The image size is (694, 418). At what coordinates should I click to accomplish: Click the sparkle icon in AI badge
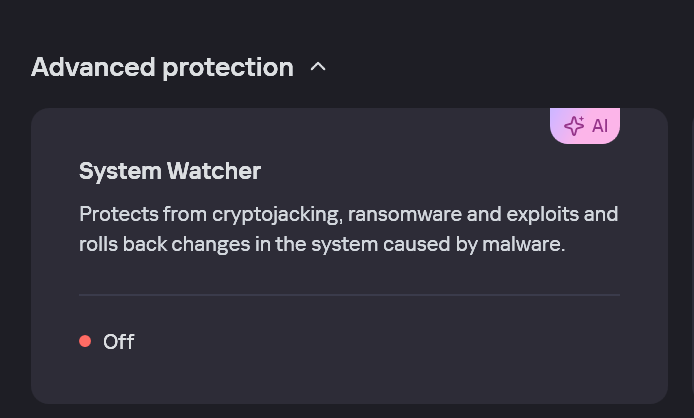(x=574, y=126)
